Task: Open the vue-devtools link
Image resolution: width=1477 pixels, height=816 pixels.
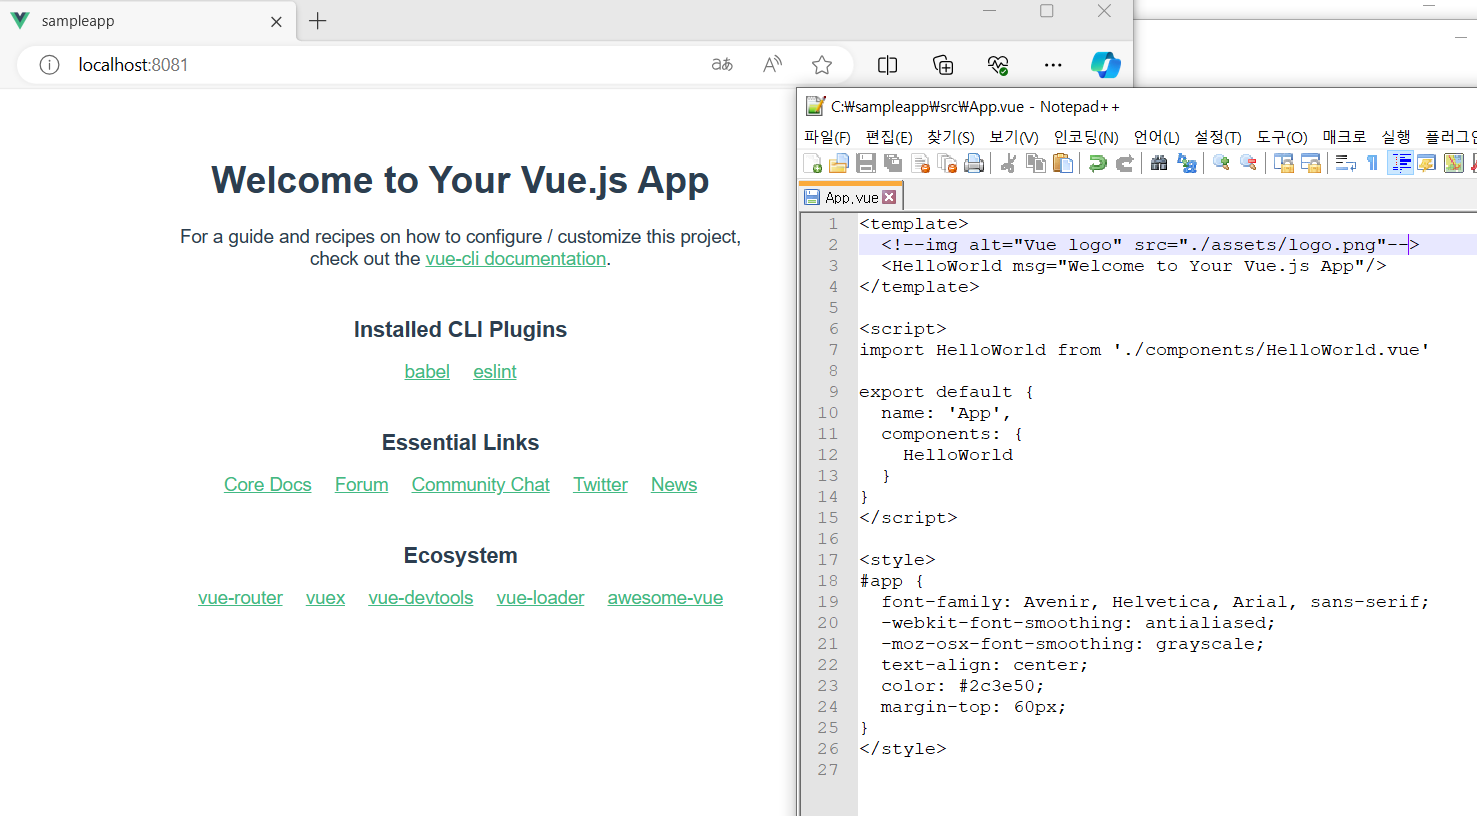Action: click(421, 598)
